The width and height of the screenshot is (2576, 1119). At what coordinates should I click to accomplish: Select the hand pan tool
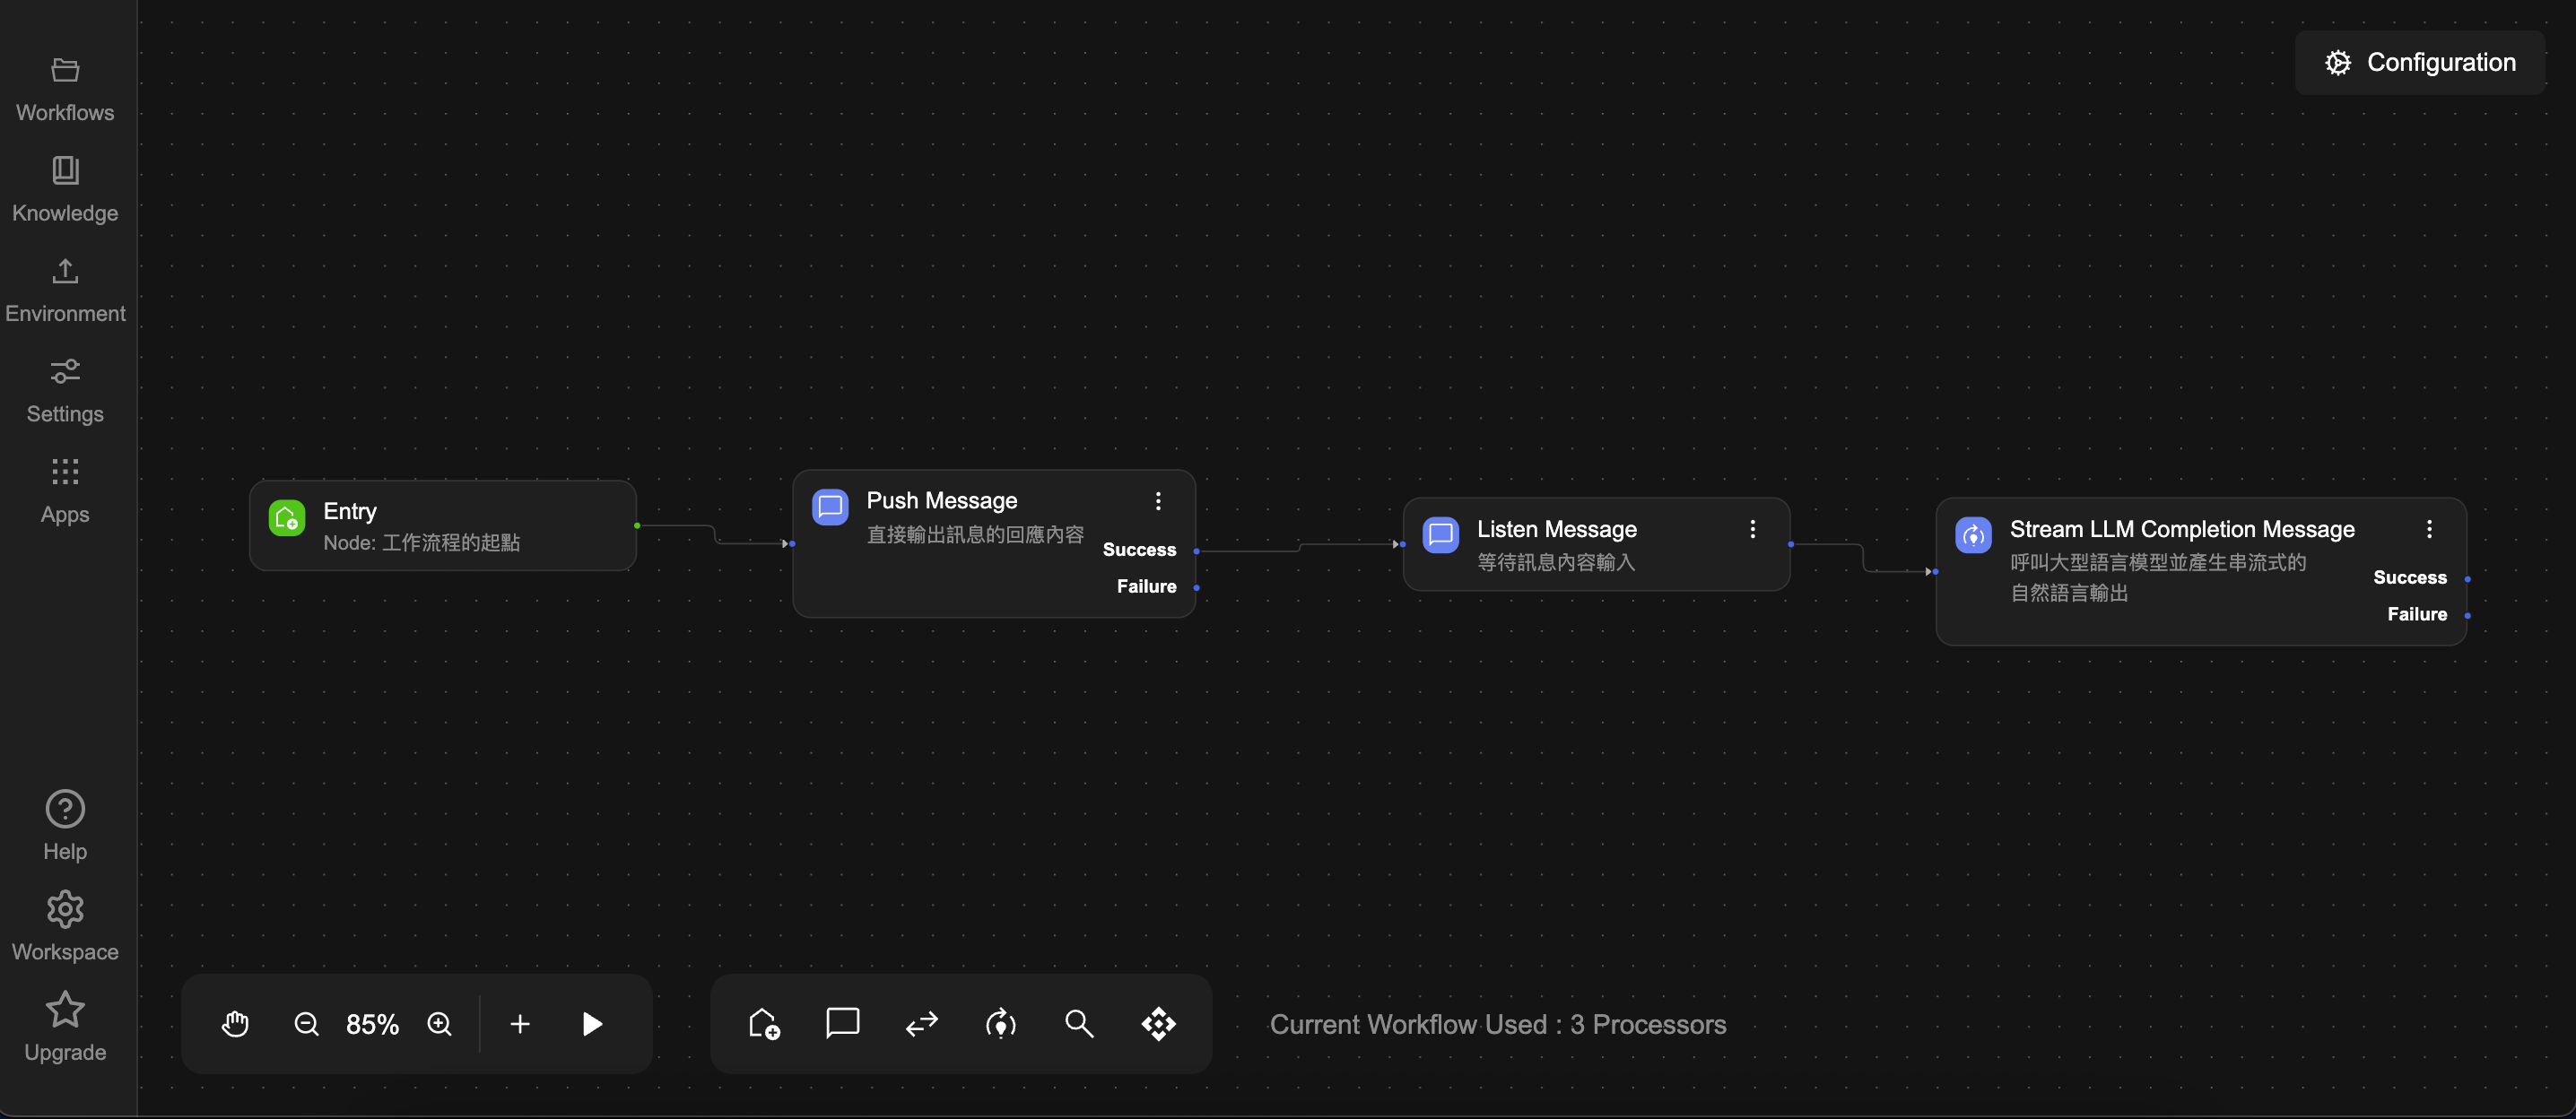(x=235, y=1023)
